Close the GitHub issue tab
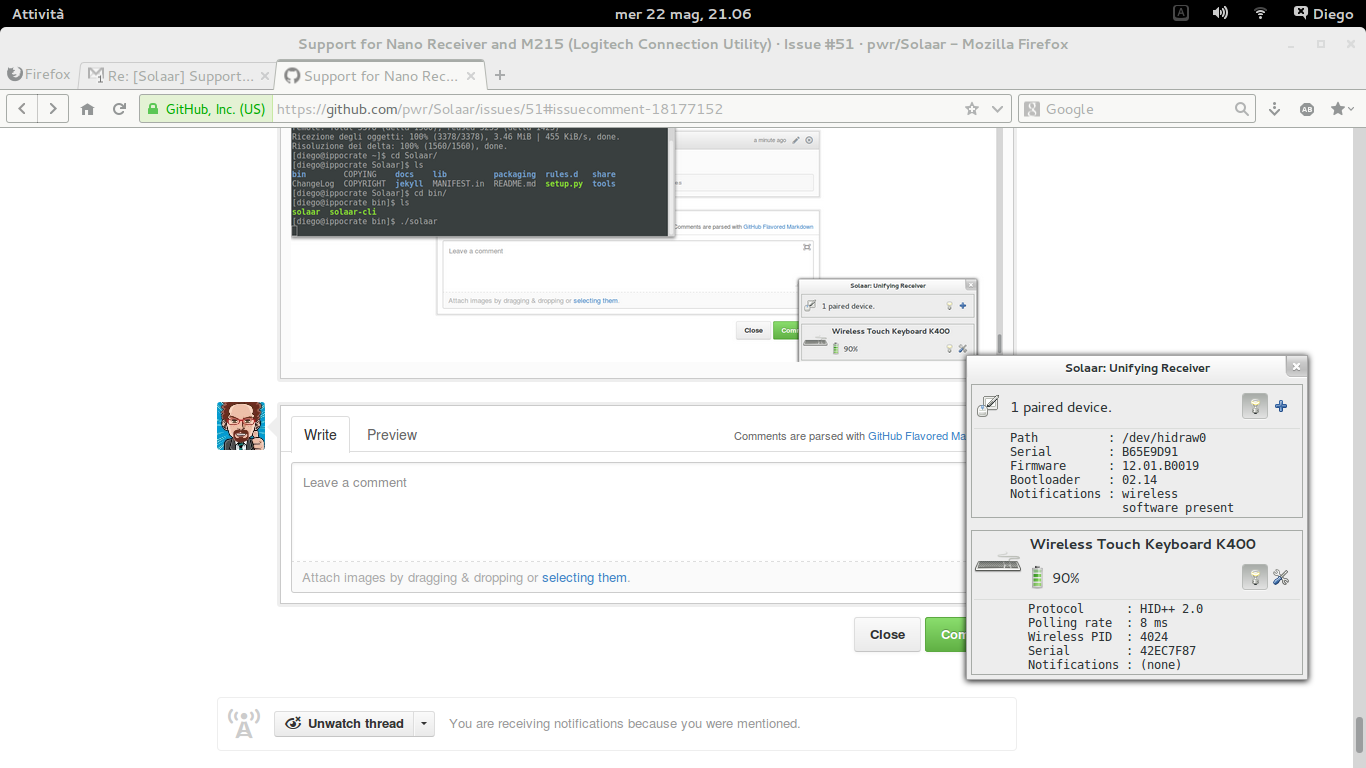 [472, 76]
